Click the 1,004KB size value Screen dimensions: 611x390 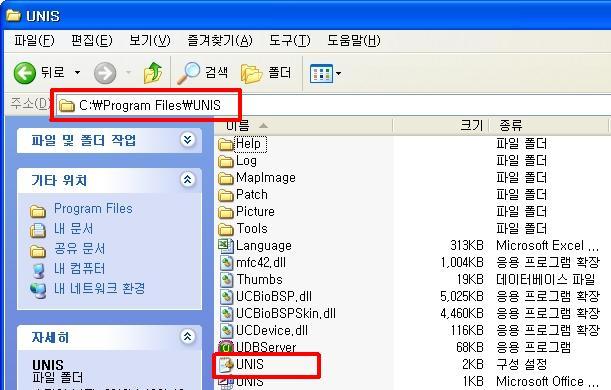click(x=462, y=263)
